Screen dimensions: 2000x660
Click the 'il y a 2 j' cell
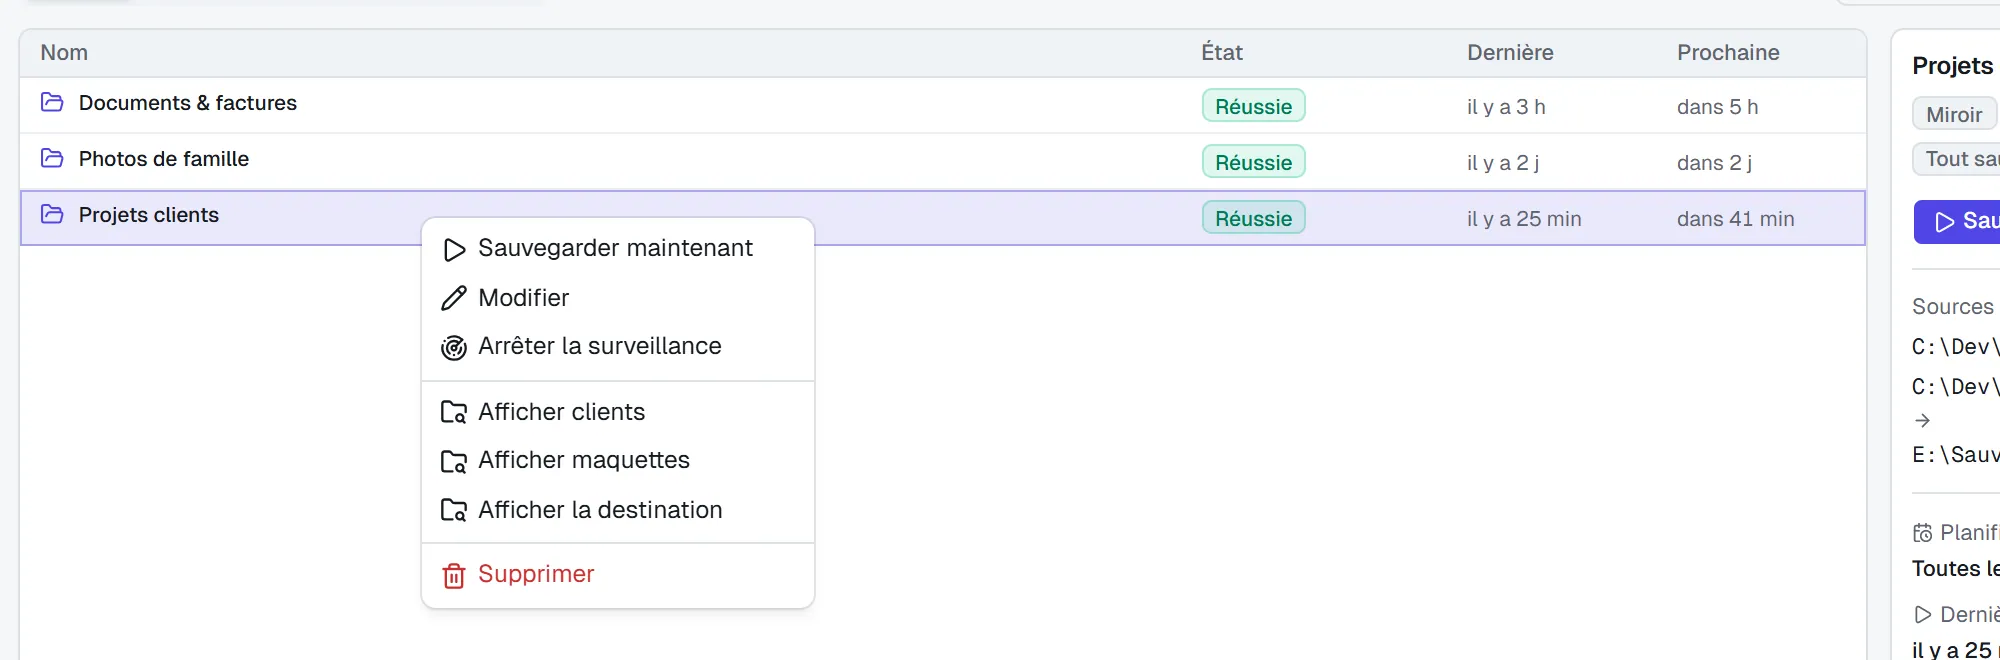(x=1503, y=163)
